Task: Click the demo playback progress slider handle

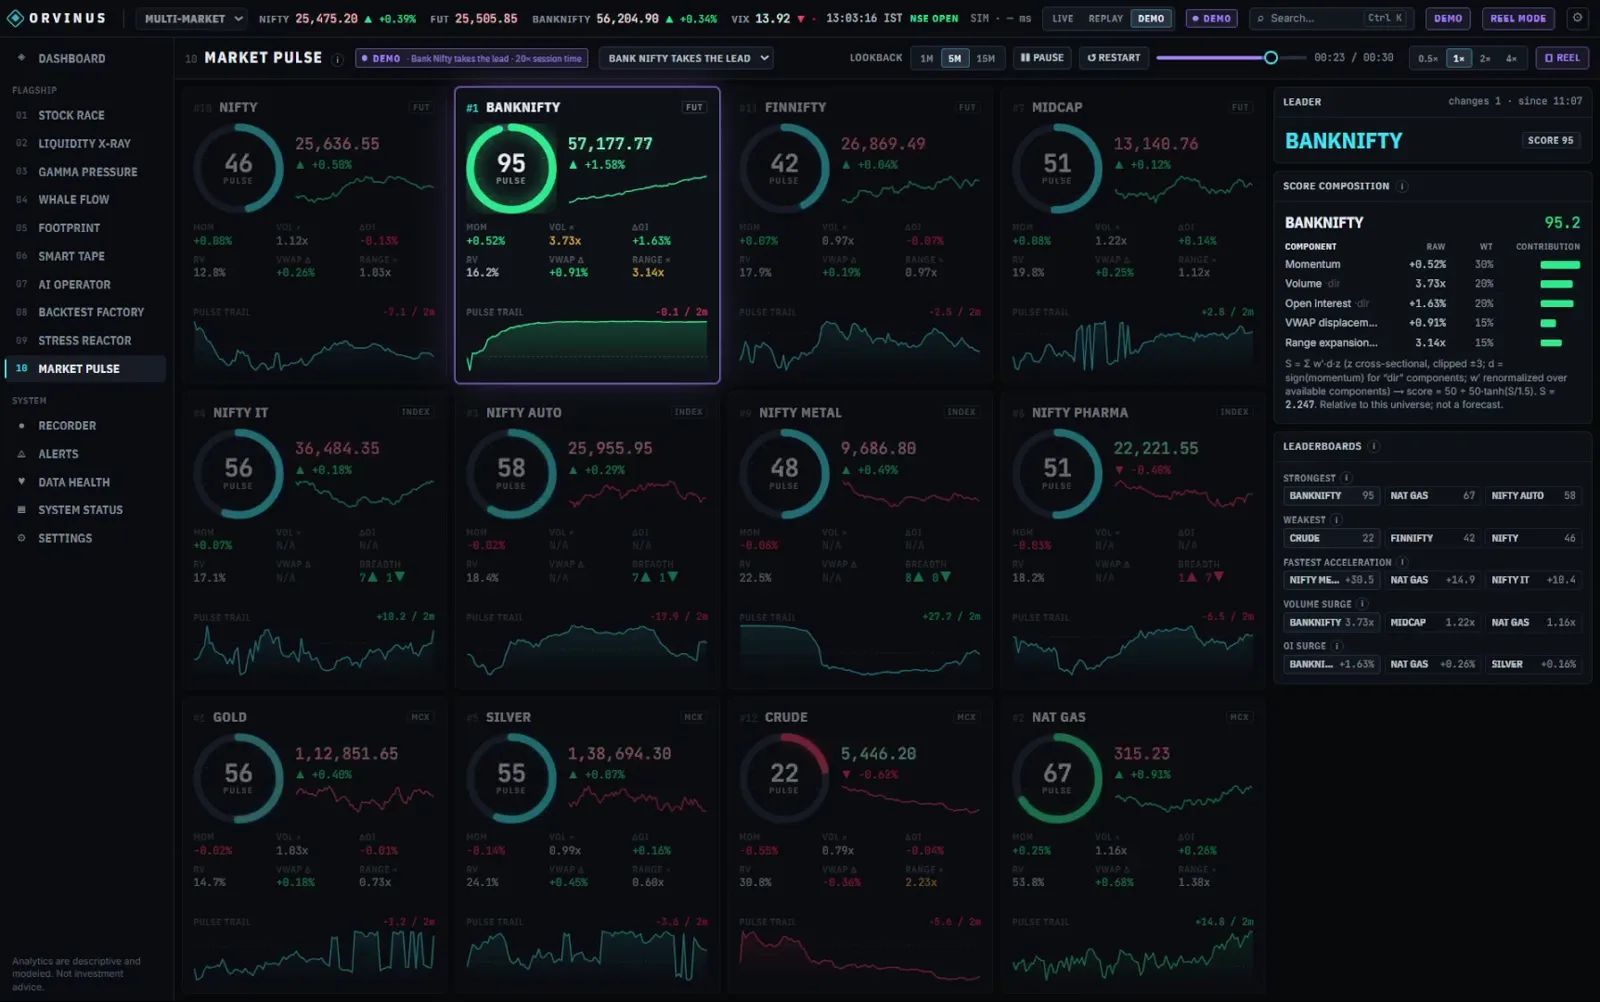Action: click(x=1270, y=58)
